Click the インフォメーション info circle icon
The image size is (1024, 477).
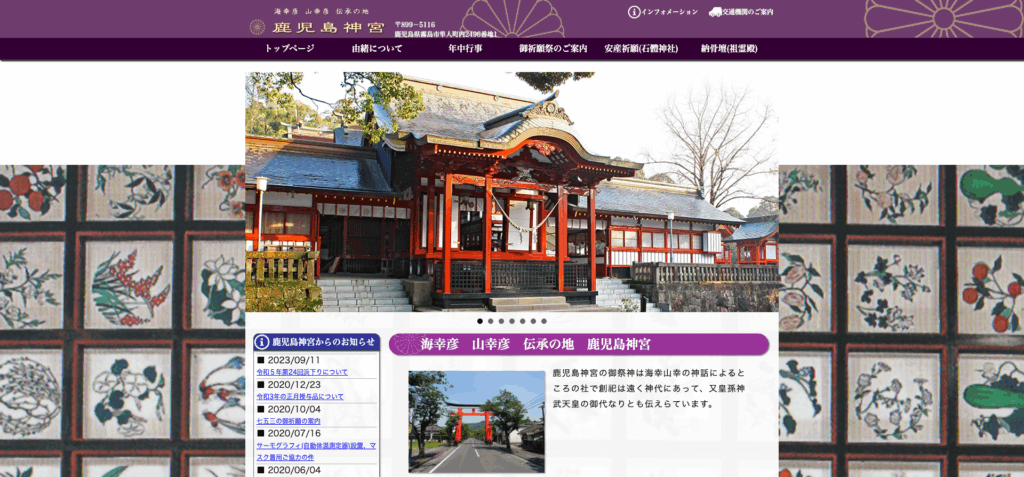(x=633, y=12)
